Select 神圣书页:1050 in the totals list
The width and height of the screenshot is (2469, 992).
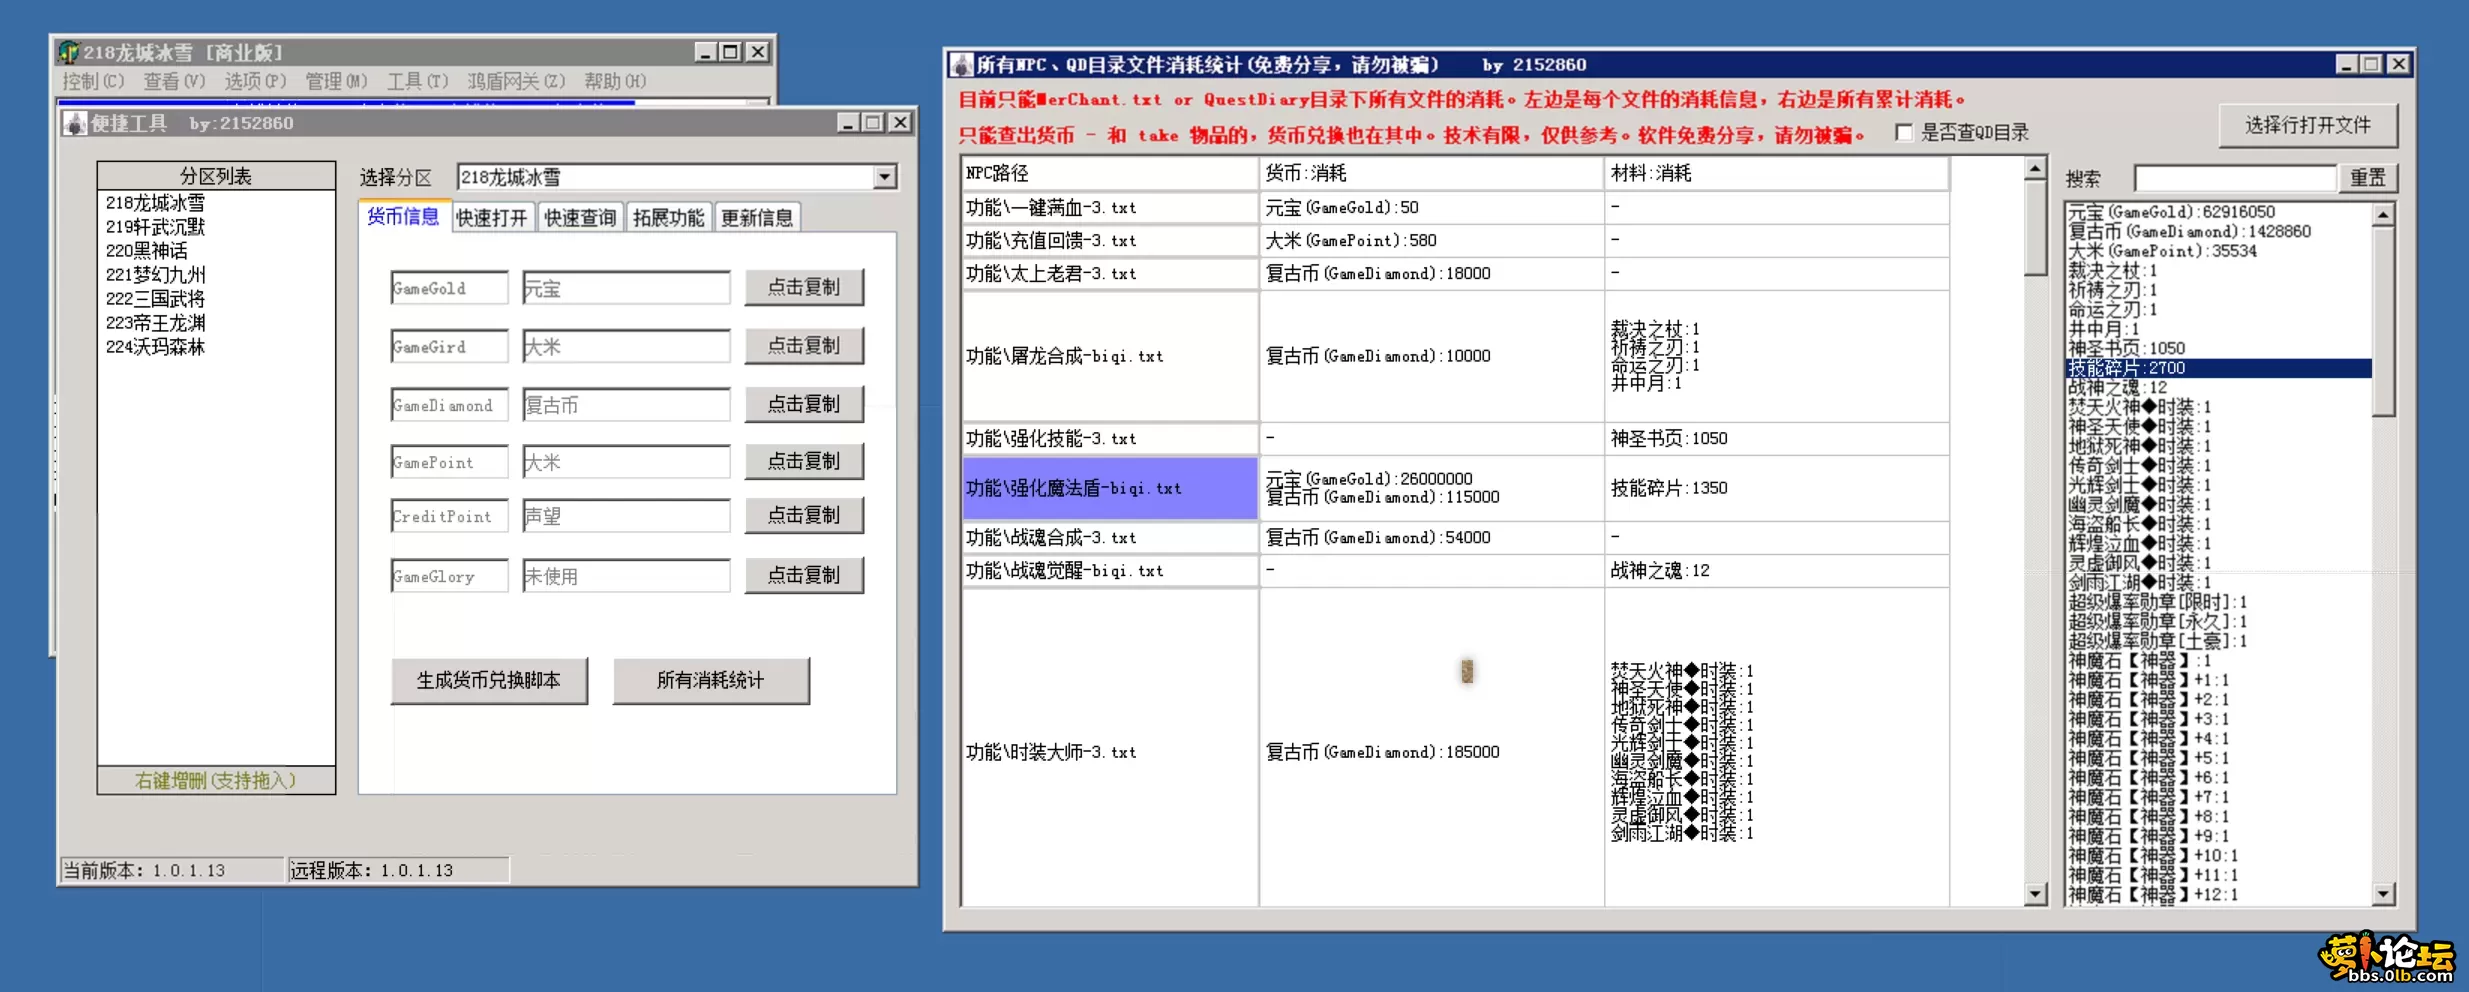[2218, 349]
